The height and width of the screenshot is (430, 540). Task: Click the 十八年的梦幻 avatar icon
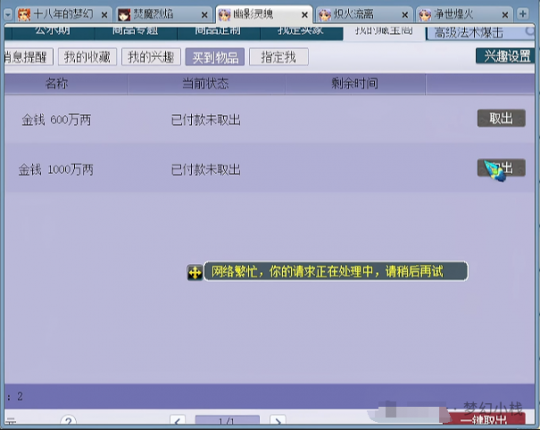[24, 14]
